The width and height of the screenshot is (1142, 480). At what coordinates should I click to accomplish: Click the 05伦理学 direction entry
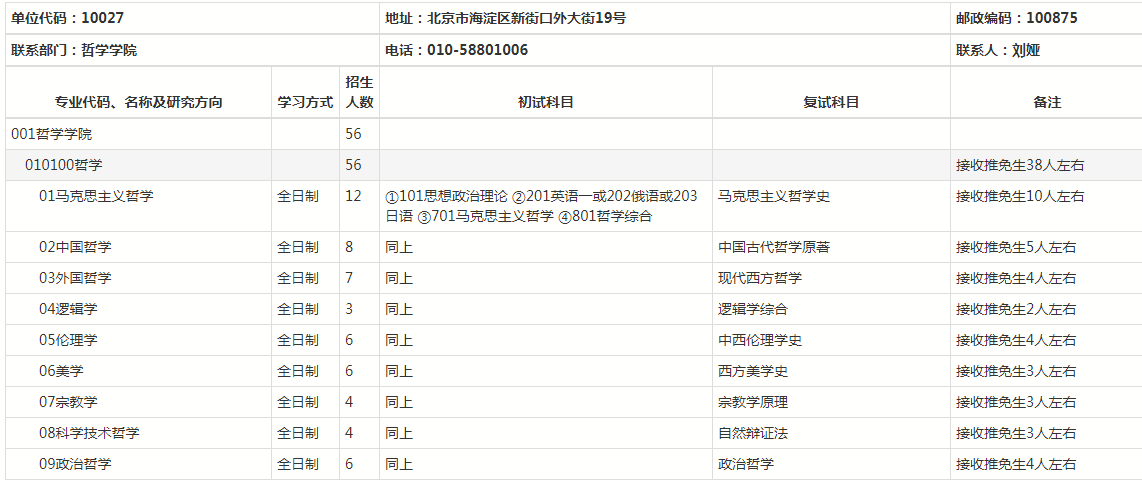pyautogui.click(x=69, y=340)
